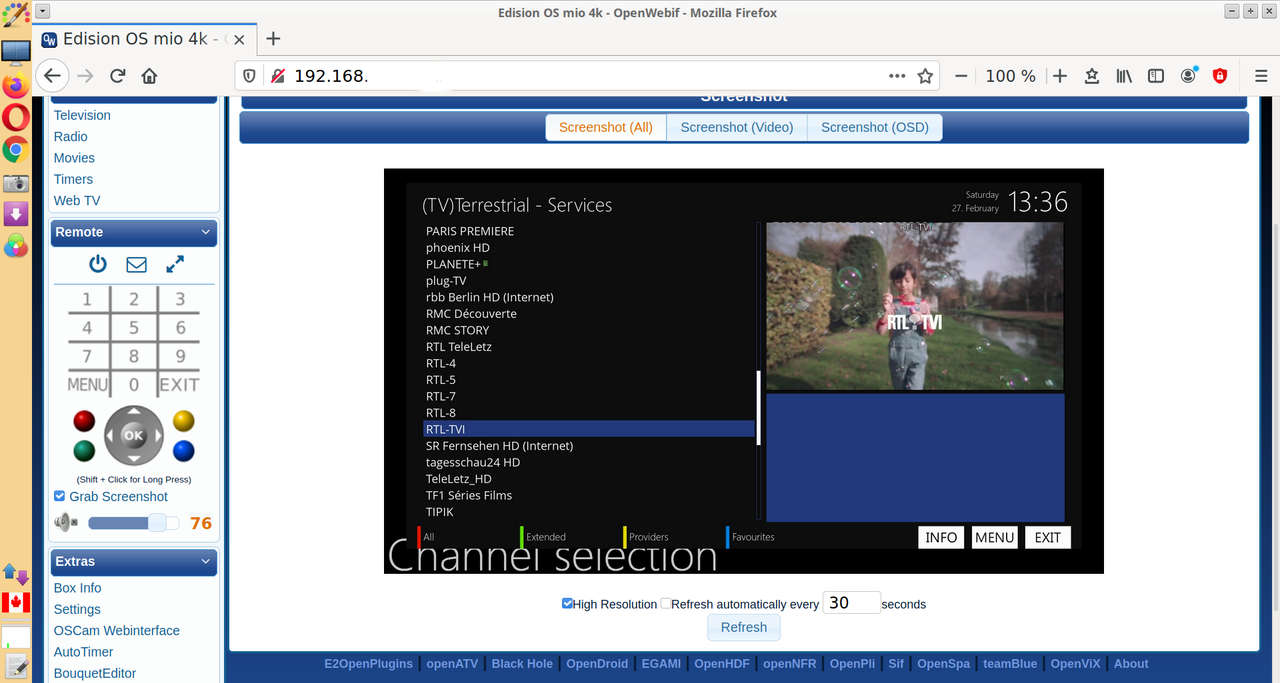1280x683 pixels.
Task: Click the tracking protection shield in URL bar
Action: 250,76
